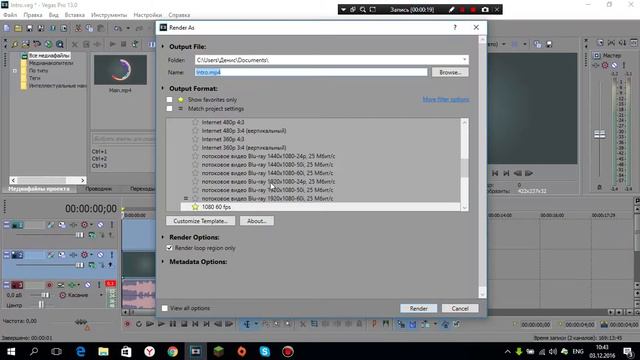Cancel the Render As dialog
This screenshot has width=640, height=360.
point(460,308)
